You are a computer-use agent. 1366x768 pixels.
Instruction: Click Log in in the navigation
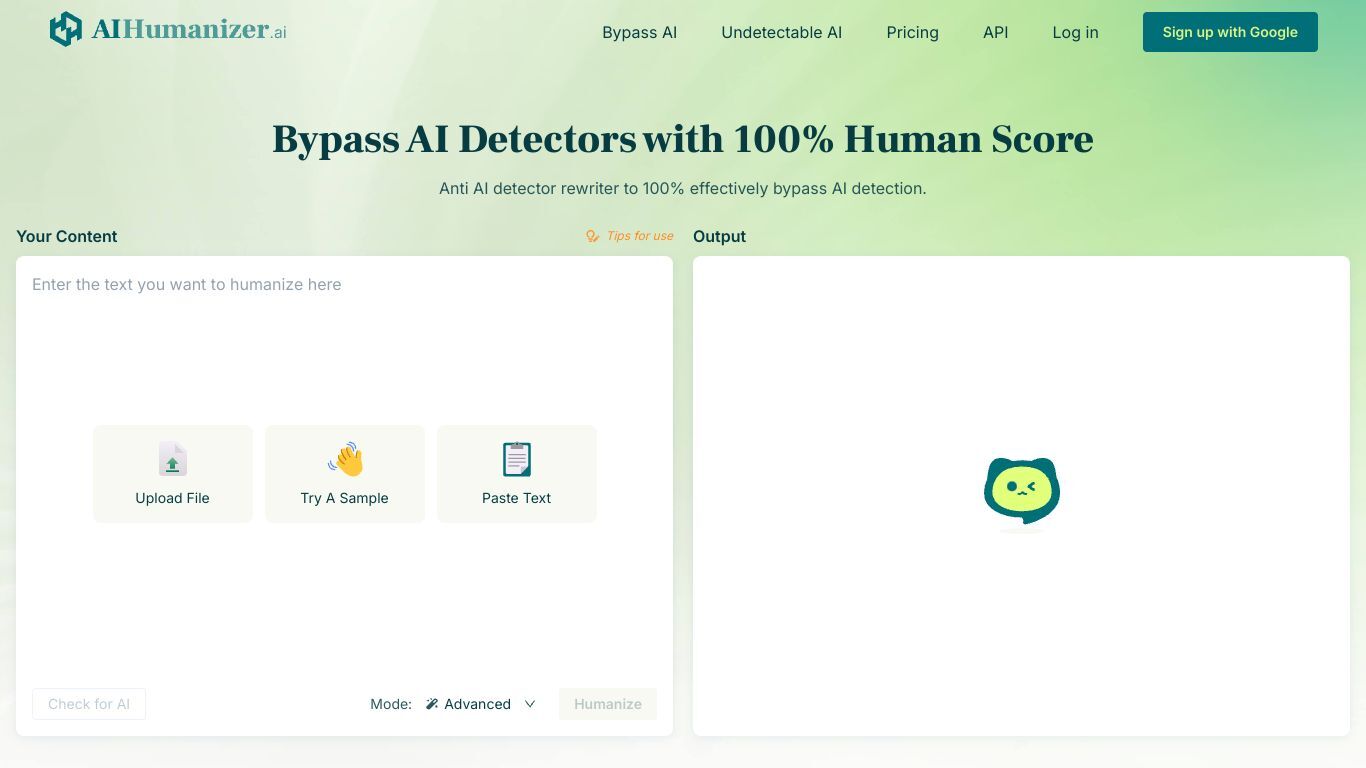pos(1076,32)
